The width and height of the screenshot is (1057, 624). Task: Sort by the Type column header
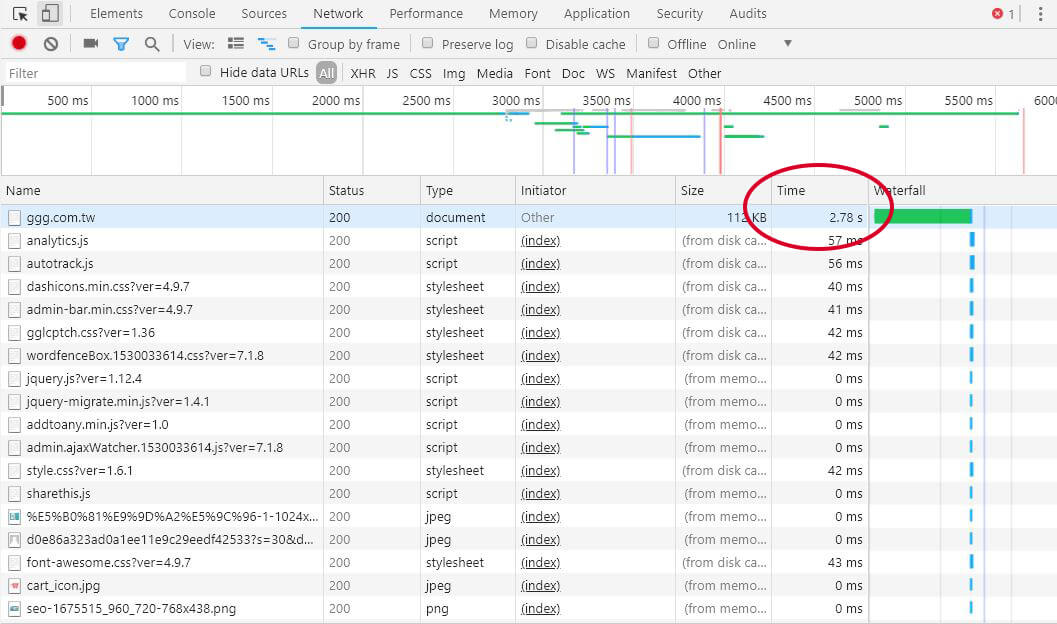(x=468, y=191)
